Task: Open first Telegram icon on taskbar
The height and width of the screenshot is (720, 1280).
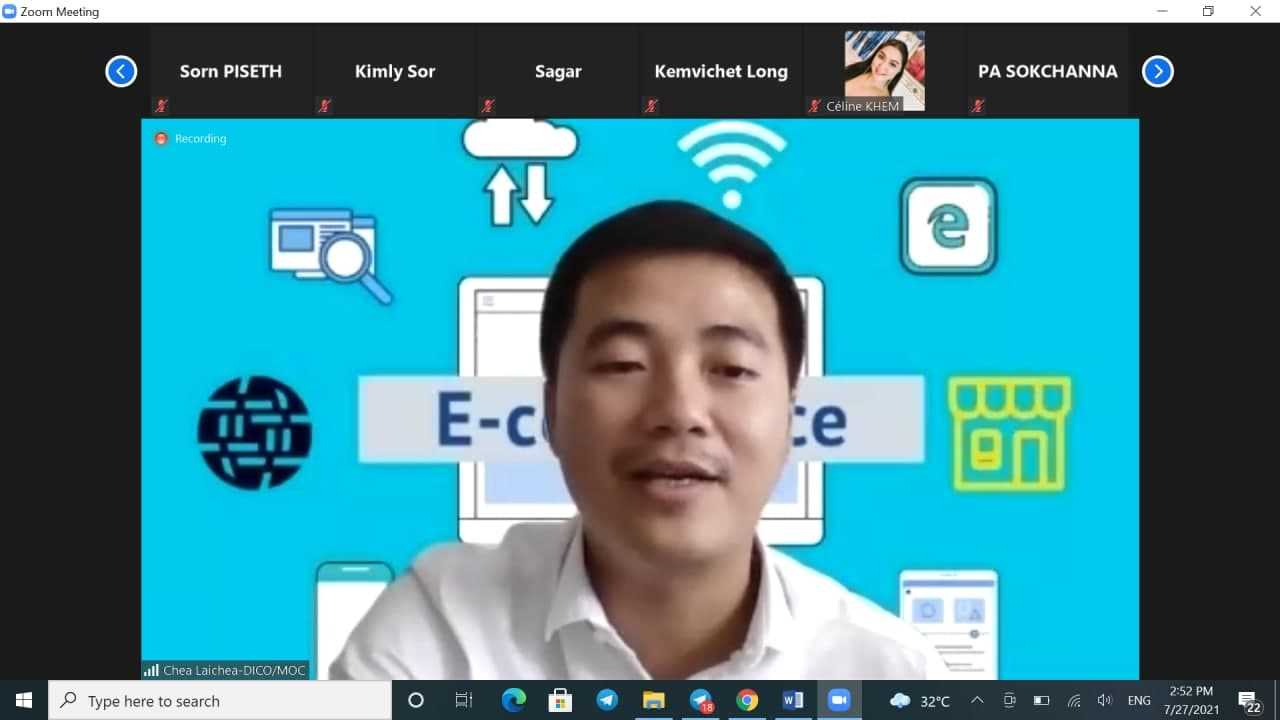Action: [x=607, y=700]
